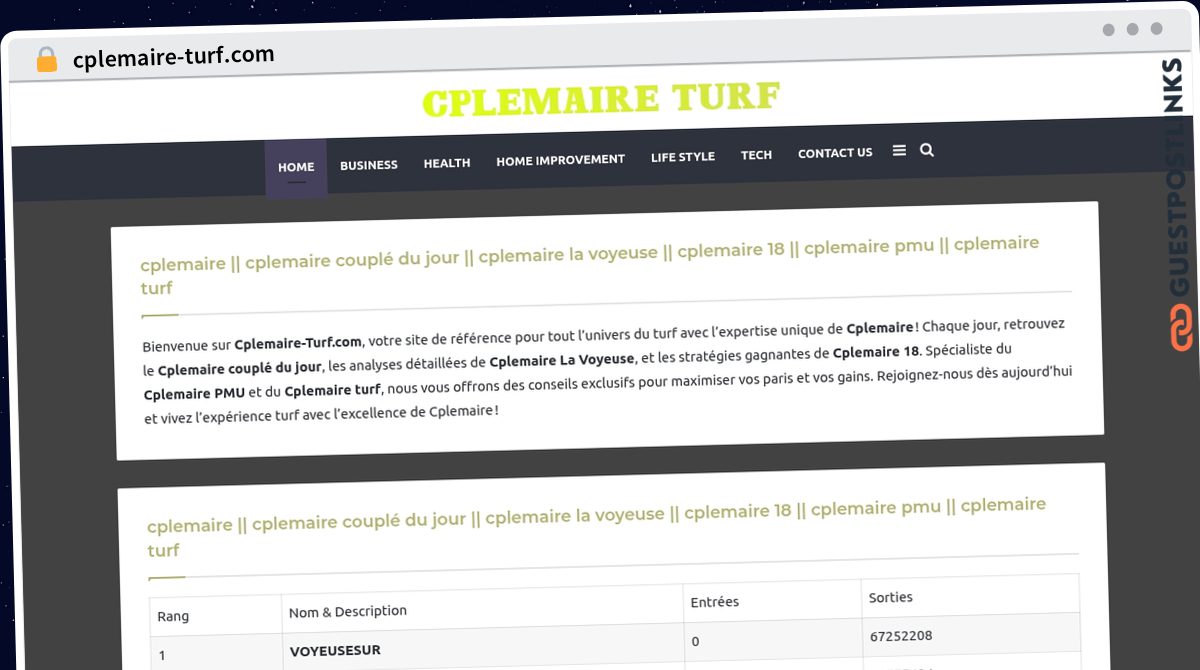This screenshot has width=1200, height=670.
Task: Go to HOME IMPROVEMENT section
Action: click(x=560, y=160)
